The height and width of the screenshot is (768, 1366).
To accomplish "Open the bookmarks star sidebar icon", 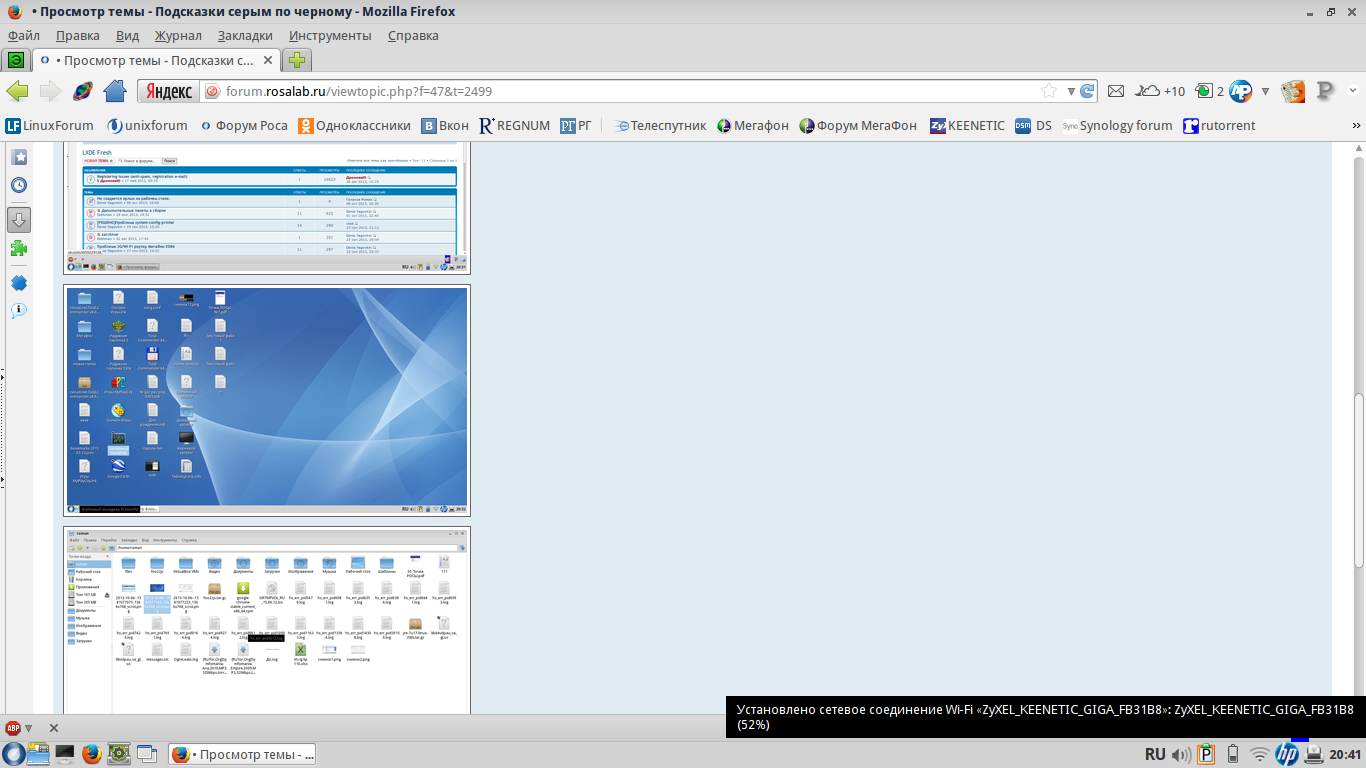I will [19, 157].
